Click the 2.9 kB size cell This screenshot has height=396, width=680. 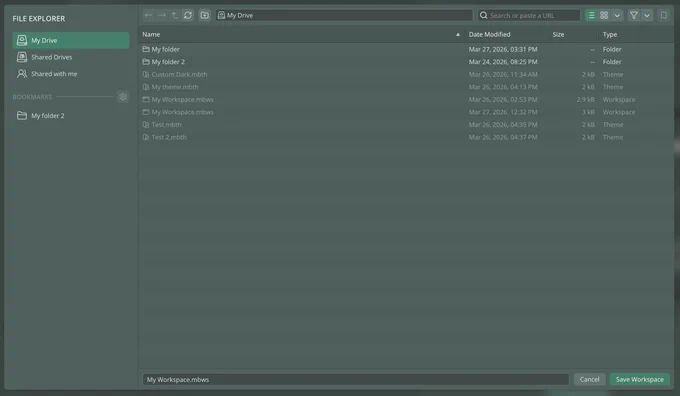(x=585, y=100)
